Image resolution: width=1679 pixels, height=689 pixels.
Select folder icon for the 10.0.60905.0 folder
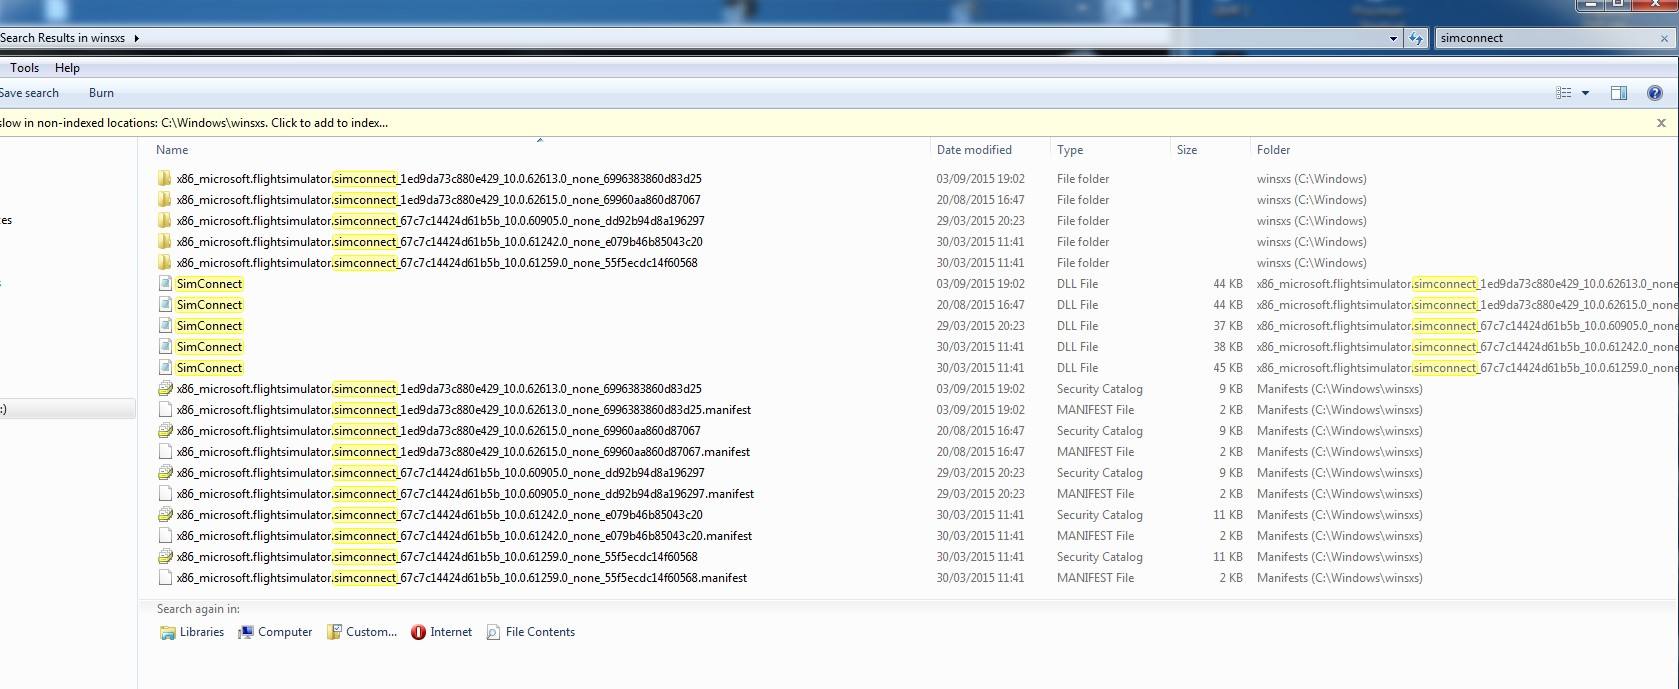[x=165, y=221]
